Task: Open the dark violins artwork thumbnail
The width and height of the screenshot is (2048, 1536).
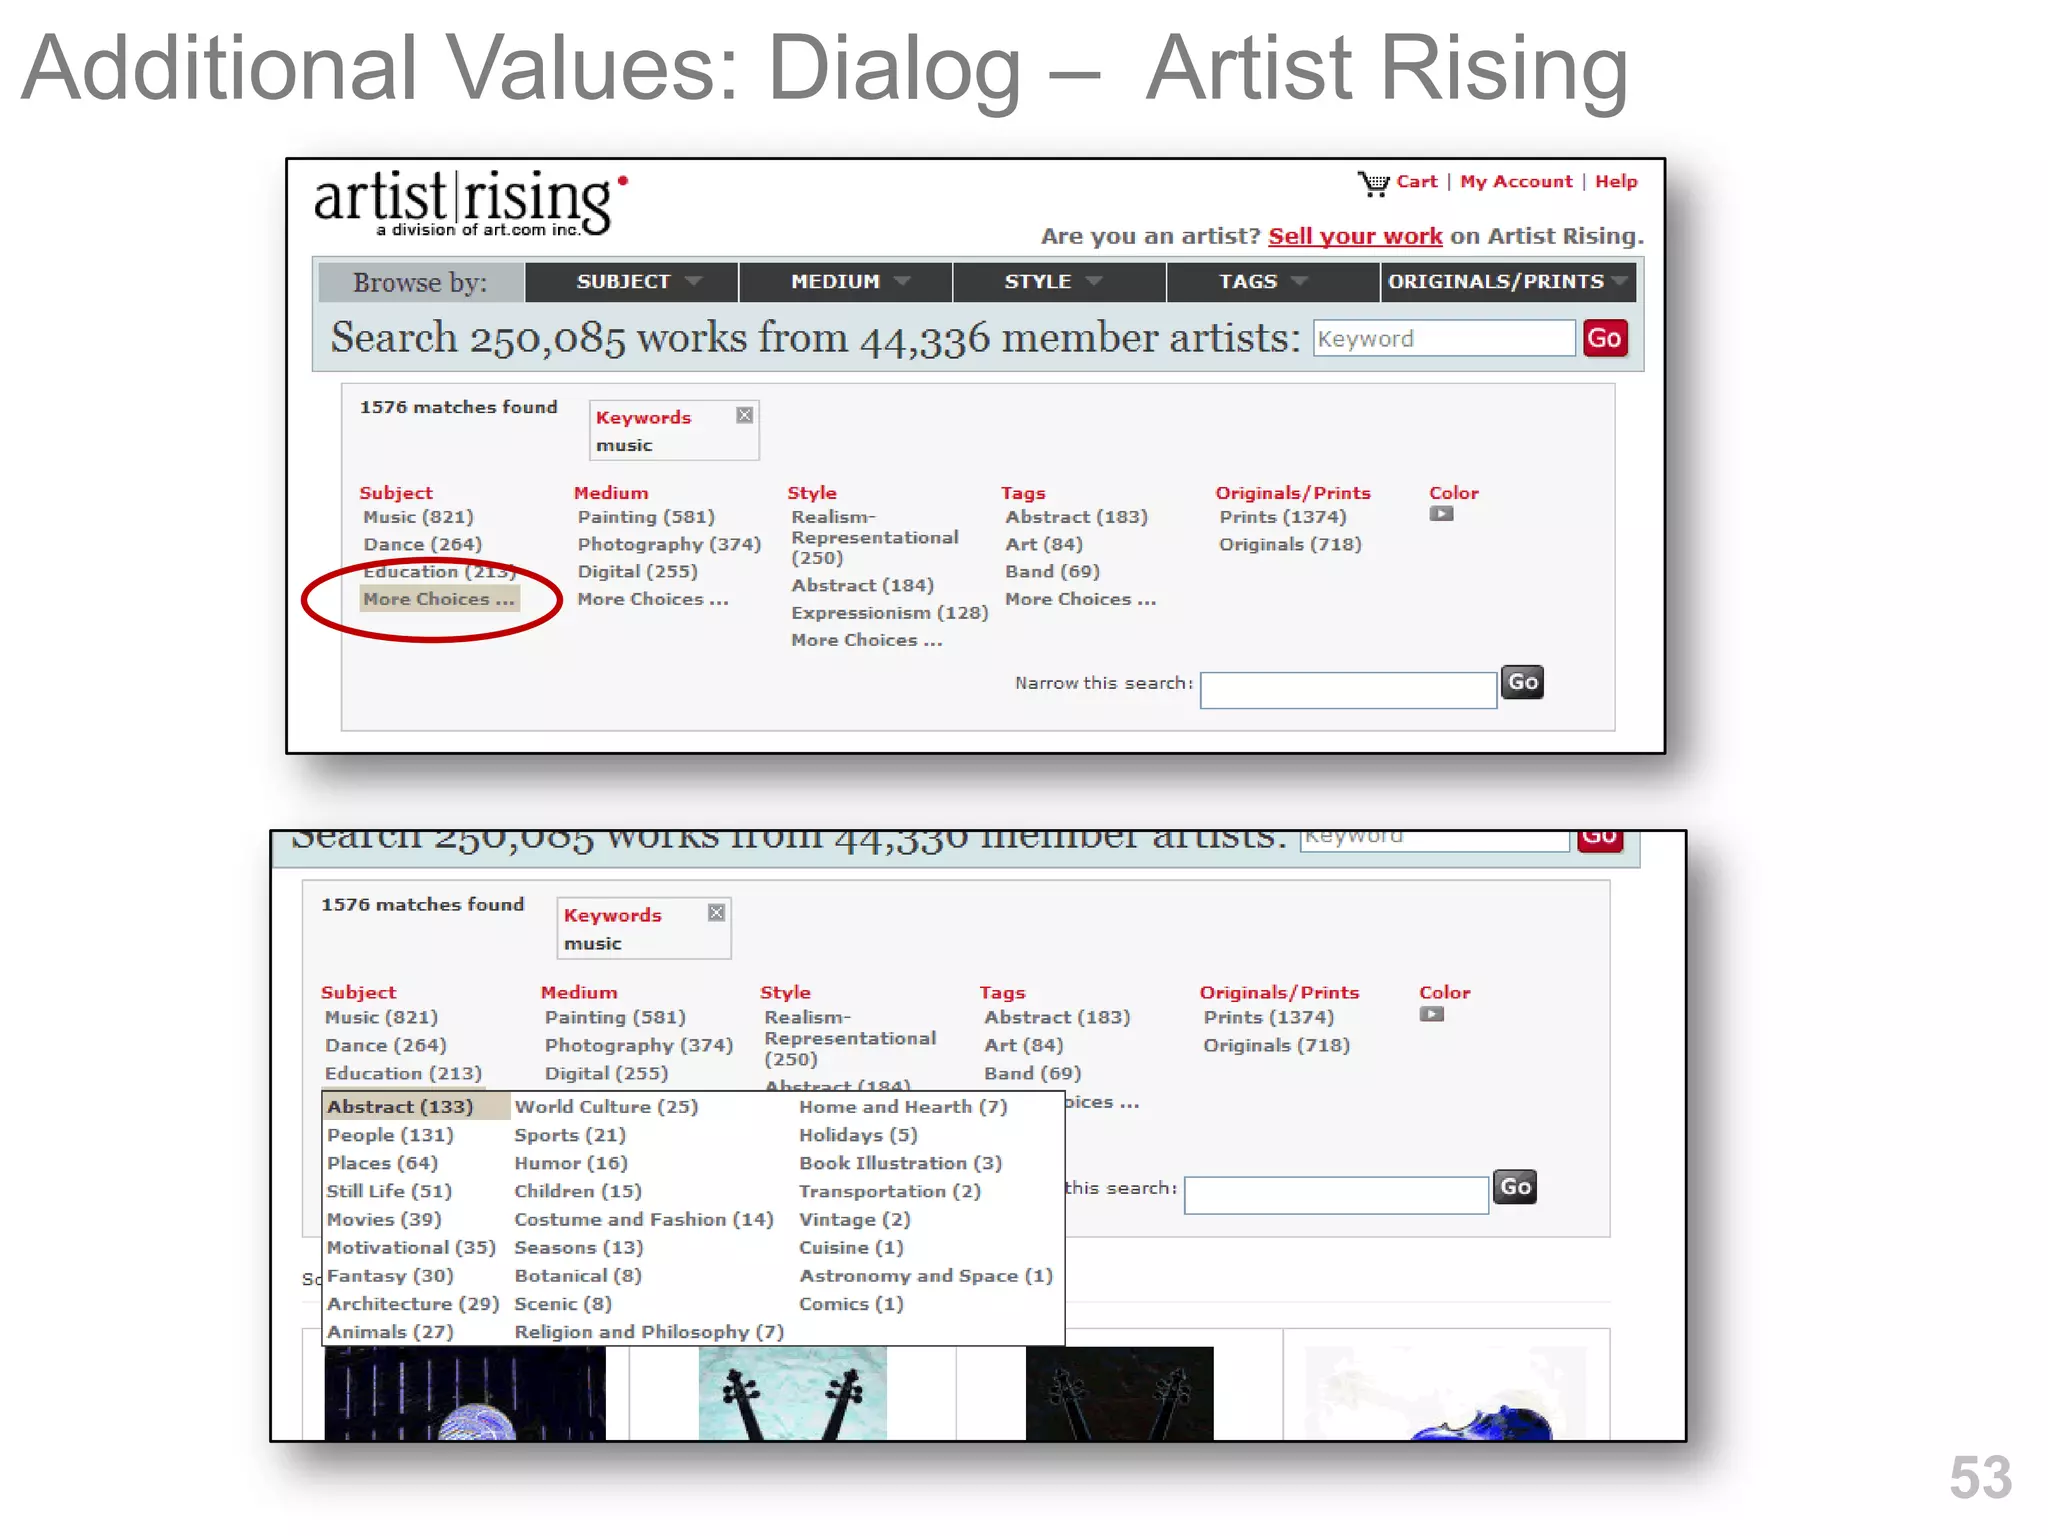Action: pyautogui.click(x=1119, y=1393)
